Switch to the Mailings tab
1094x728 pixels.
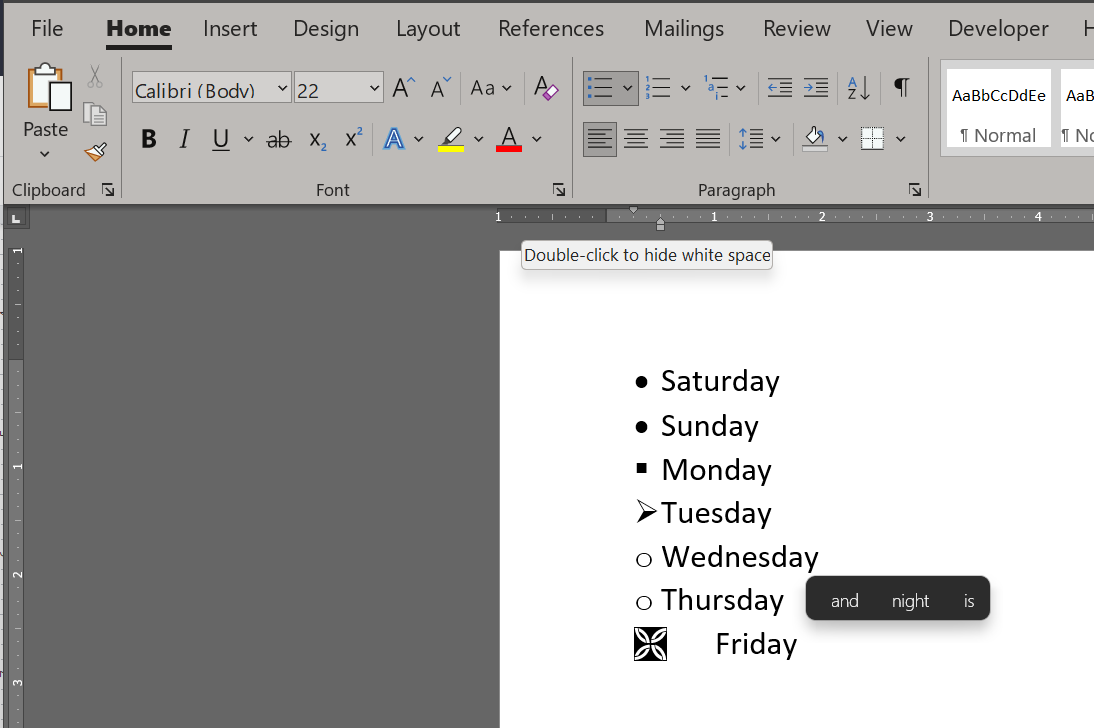point(684,29)
